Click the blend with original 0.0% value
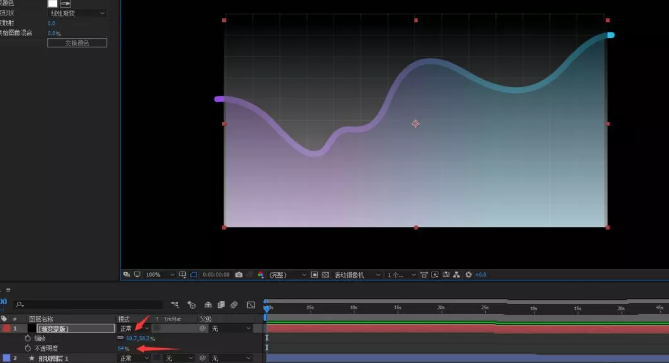This screenshot has height=363, width=669. [54, 33]
